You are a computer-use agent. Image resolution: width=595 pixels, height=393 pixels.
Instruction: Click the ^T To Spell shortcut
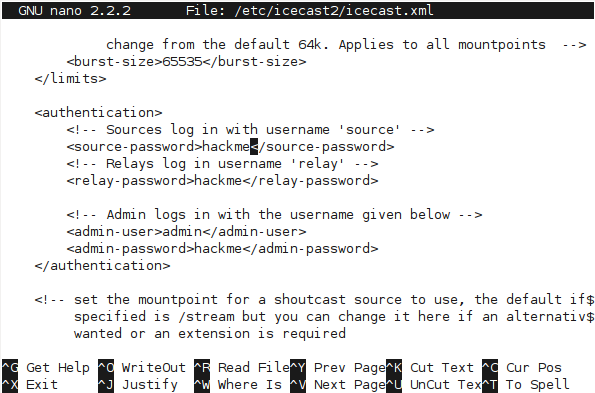click(x=526, y=384)
